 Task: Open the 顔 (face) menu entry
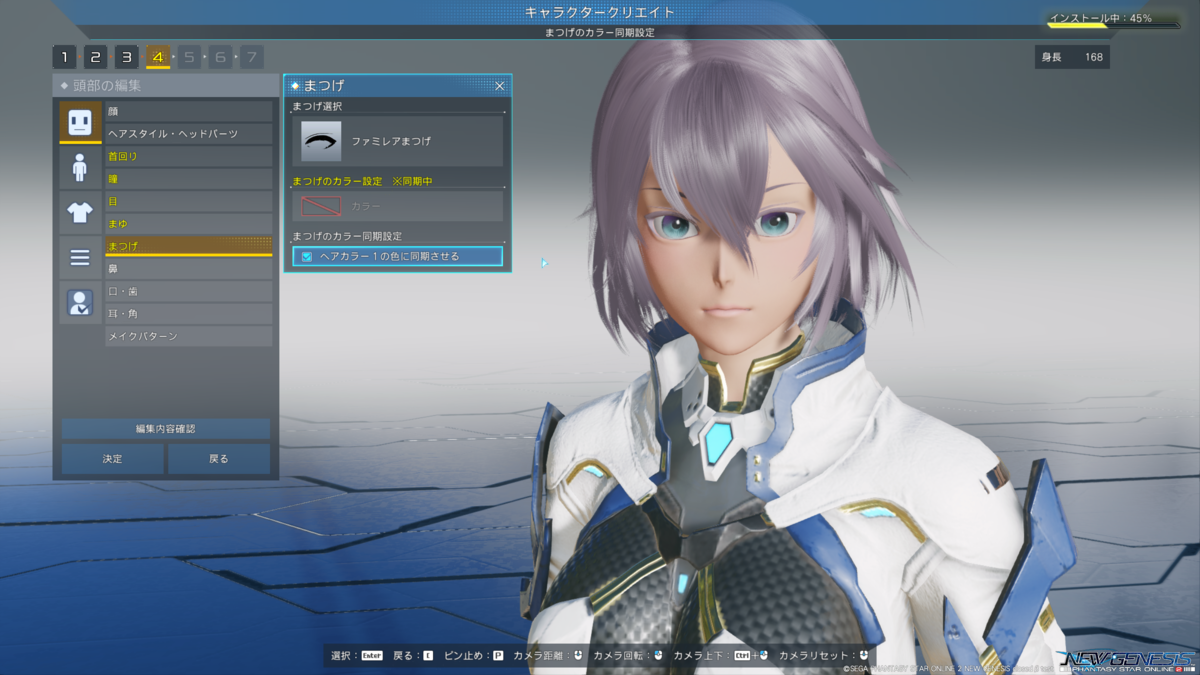point(188,111)
